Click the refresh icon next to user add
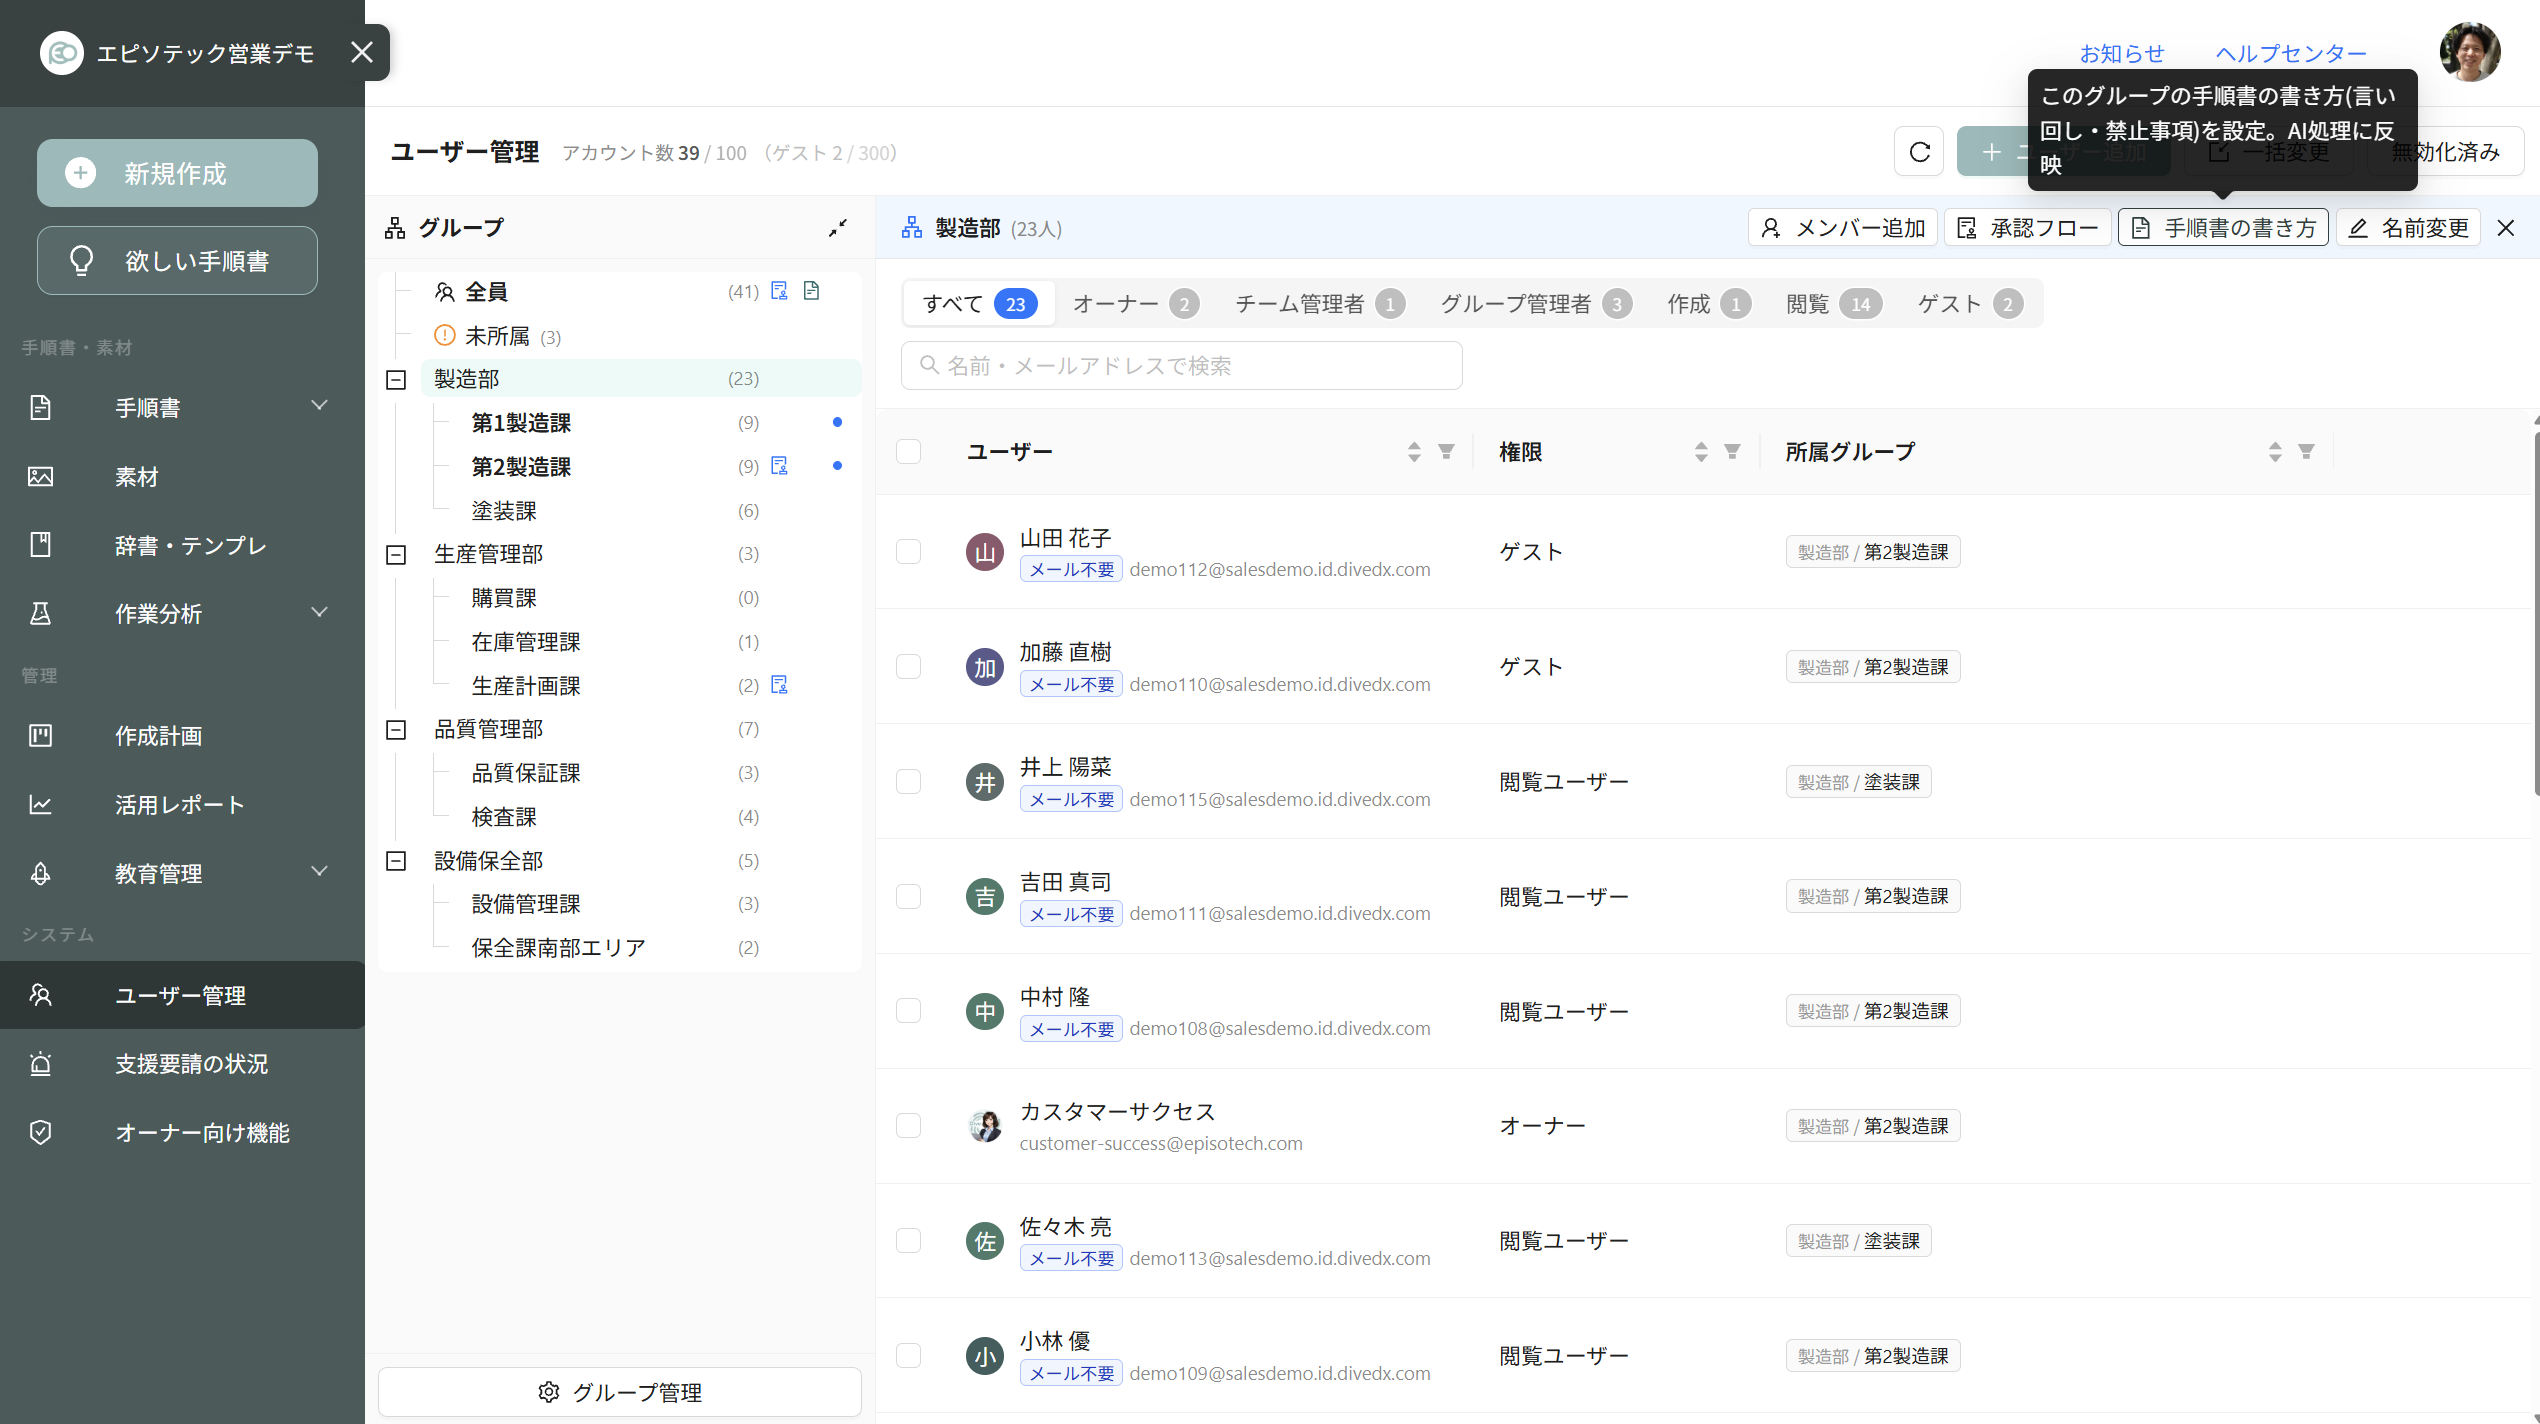 [x=1919, y=152]
